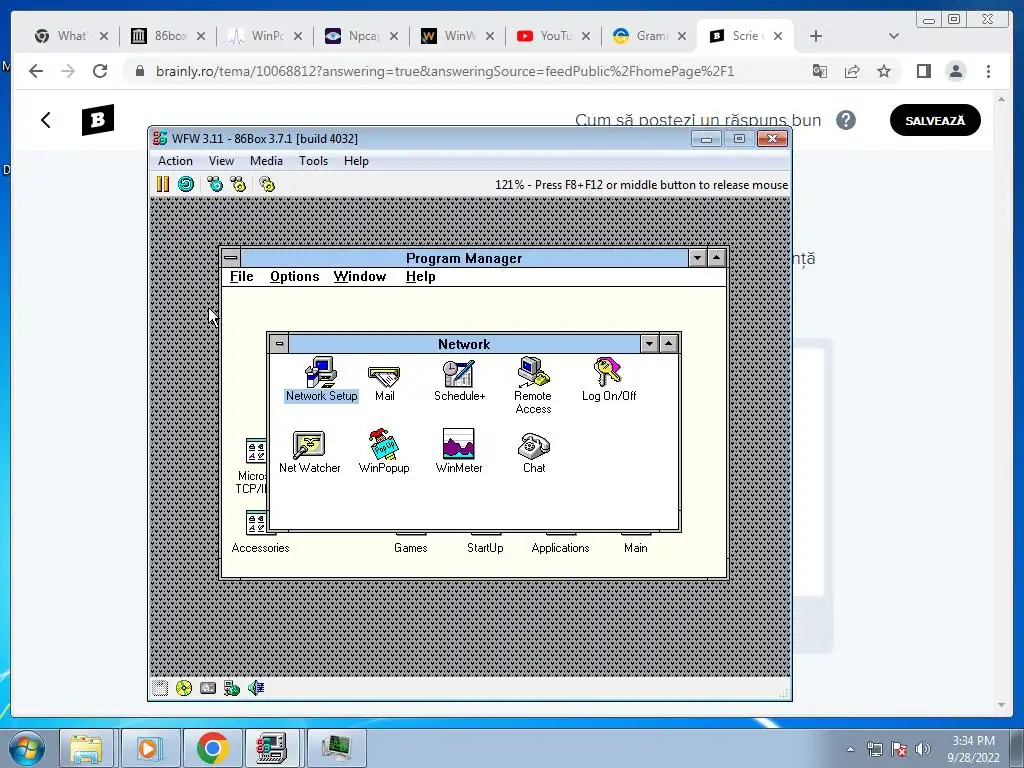Image resolution: width=1024 pixels, height=768 pixels.
Task: Open Chrome from the taskbar
Action: [x=212, y=748]
